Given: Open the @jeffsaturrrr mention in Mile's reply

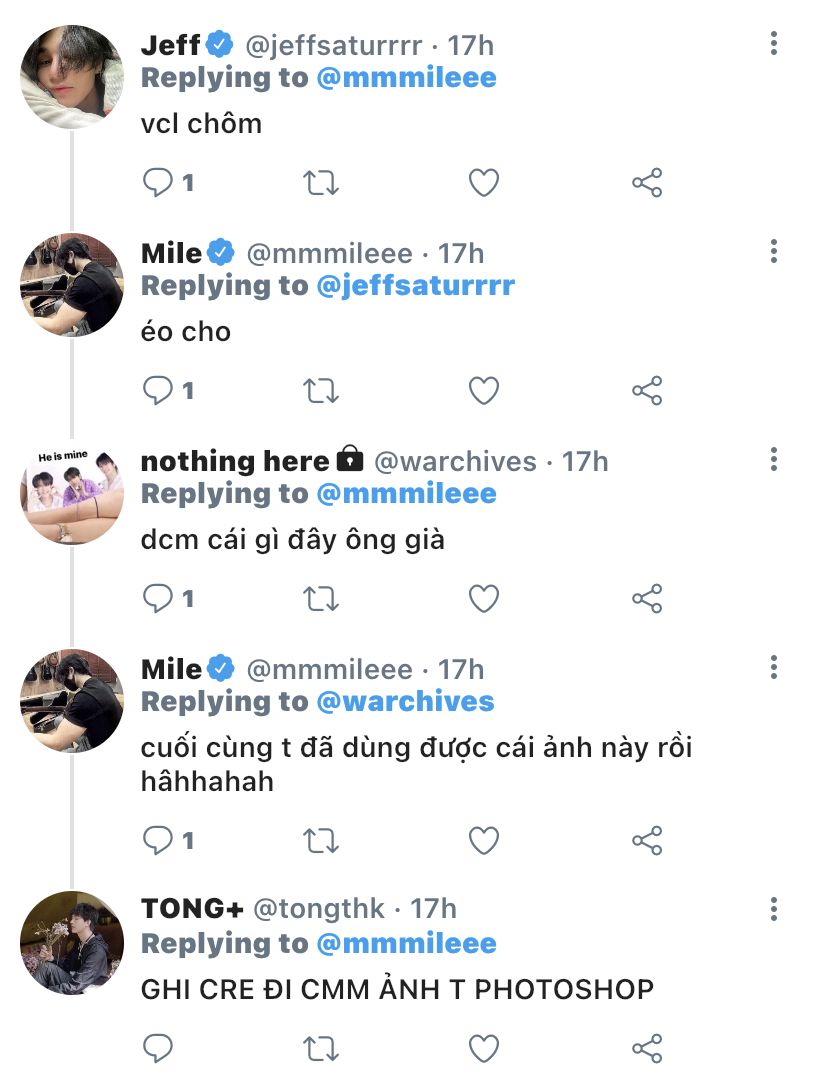Looking at the screenshot, I should click(x=415, y=285).
